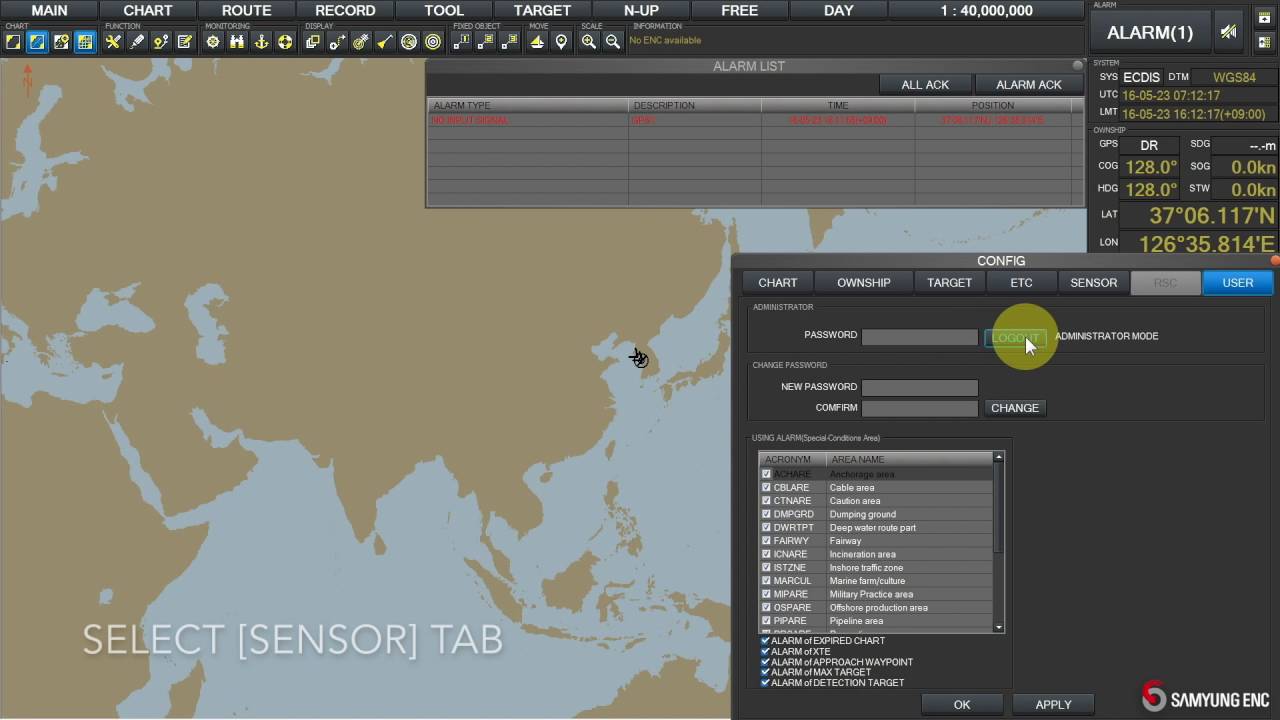Toggle ALARM of MAX TARGET checkbox
1280x720 pixels.
tap(765, 672)
